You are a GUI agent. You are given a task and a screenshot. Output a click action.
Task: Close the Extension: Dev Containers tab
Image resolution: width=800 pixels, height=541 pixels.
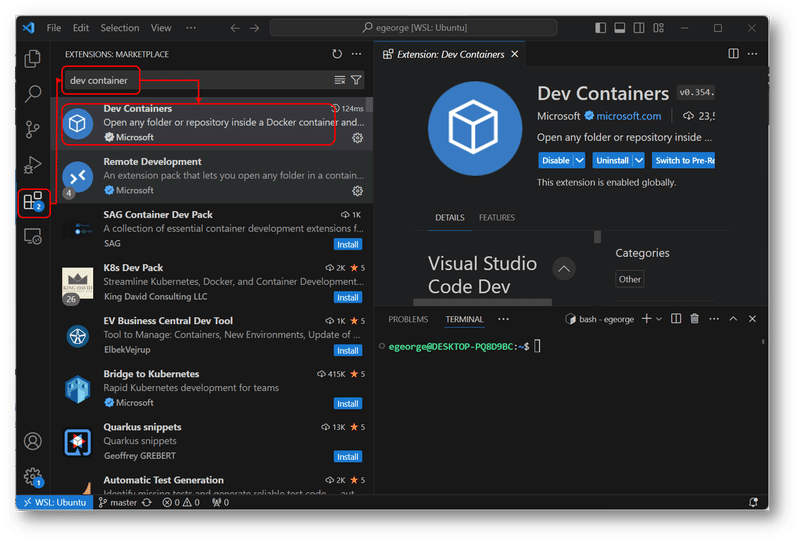click(x=515, y=54)
